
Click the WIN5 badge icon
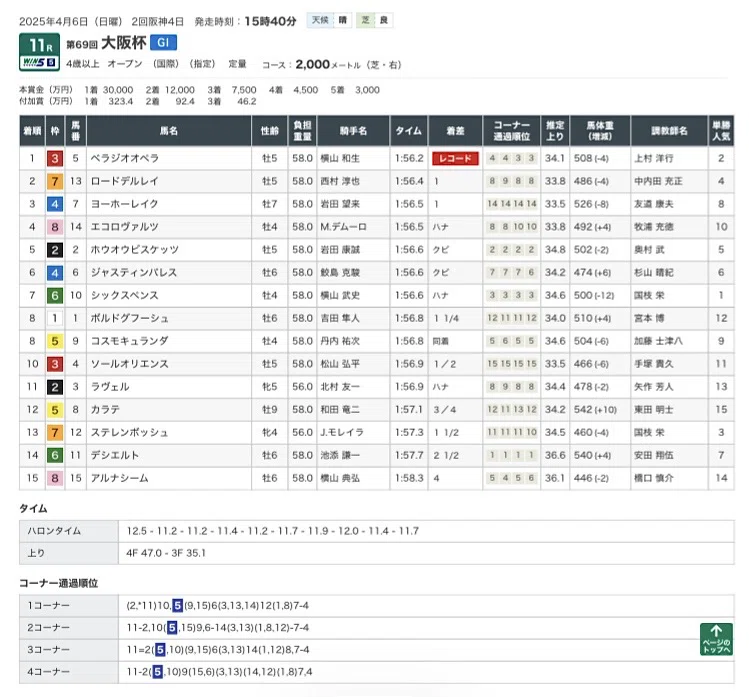click(39, 63)
